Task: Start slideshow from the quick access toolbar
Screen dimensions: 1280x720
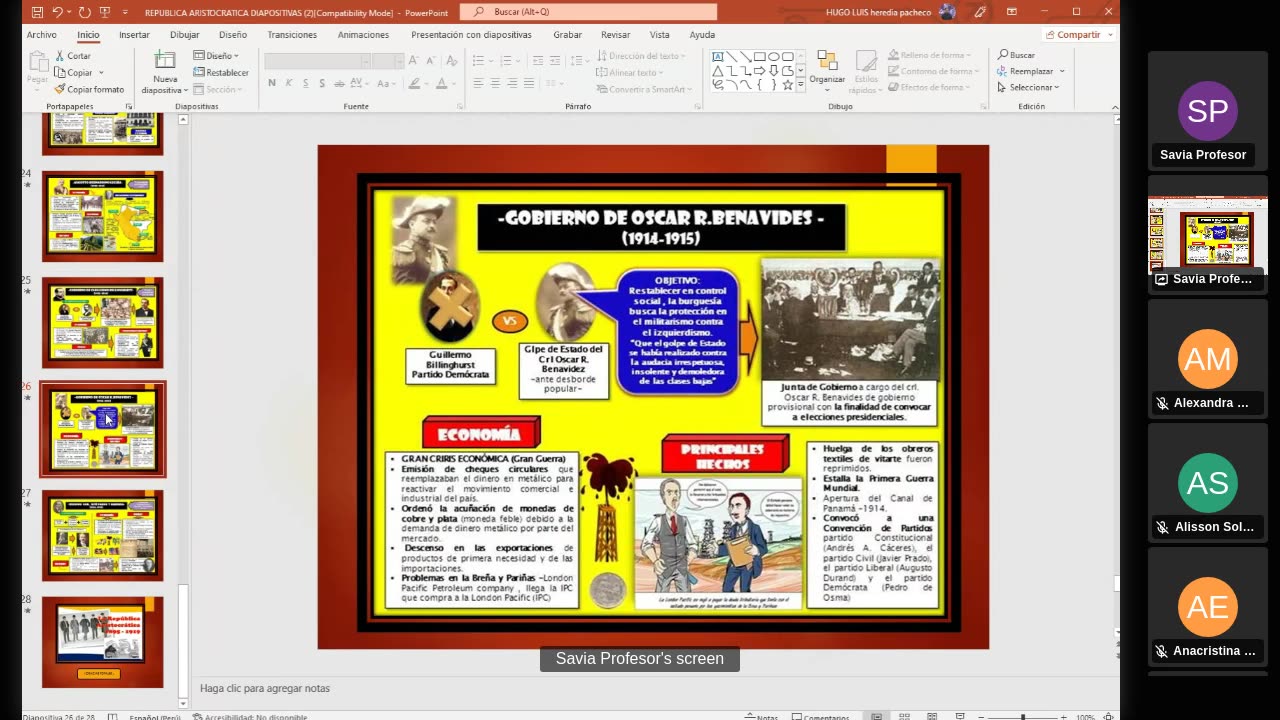Action: coord(105,12)
